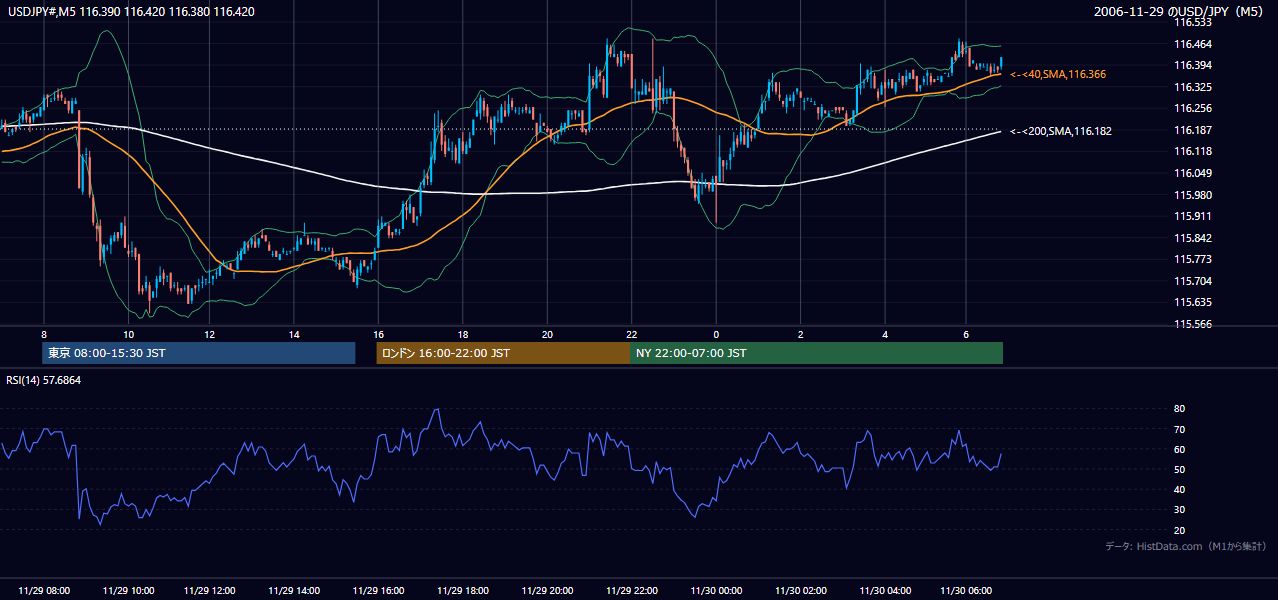Click the 11/29 22:00 time axis label
This screenshot has width=1278, height=600.
coord(632,591)
